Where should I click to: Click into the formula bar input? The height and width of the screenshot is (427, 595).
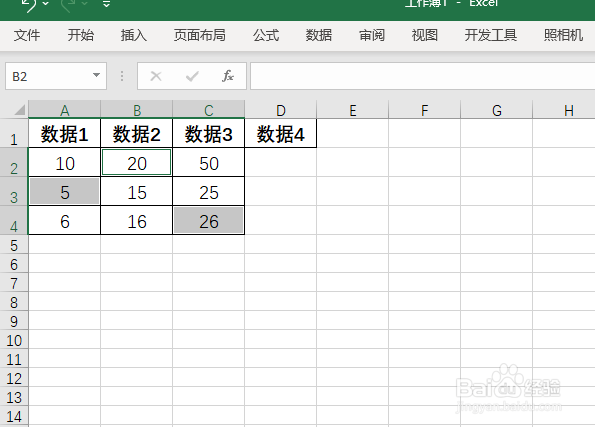pos(422,76)
